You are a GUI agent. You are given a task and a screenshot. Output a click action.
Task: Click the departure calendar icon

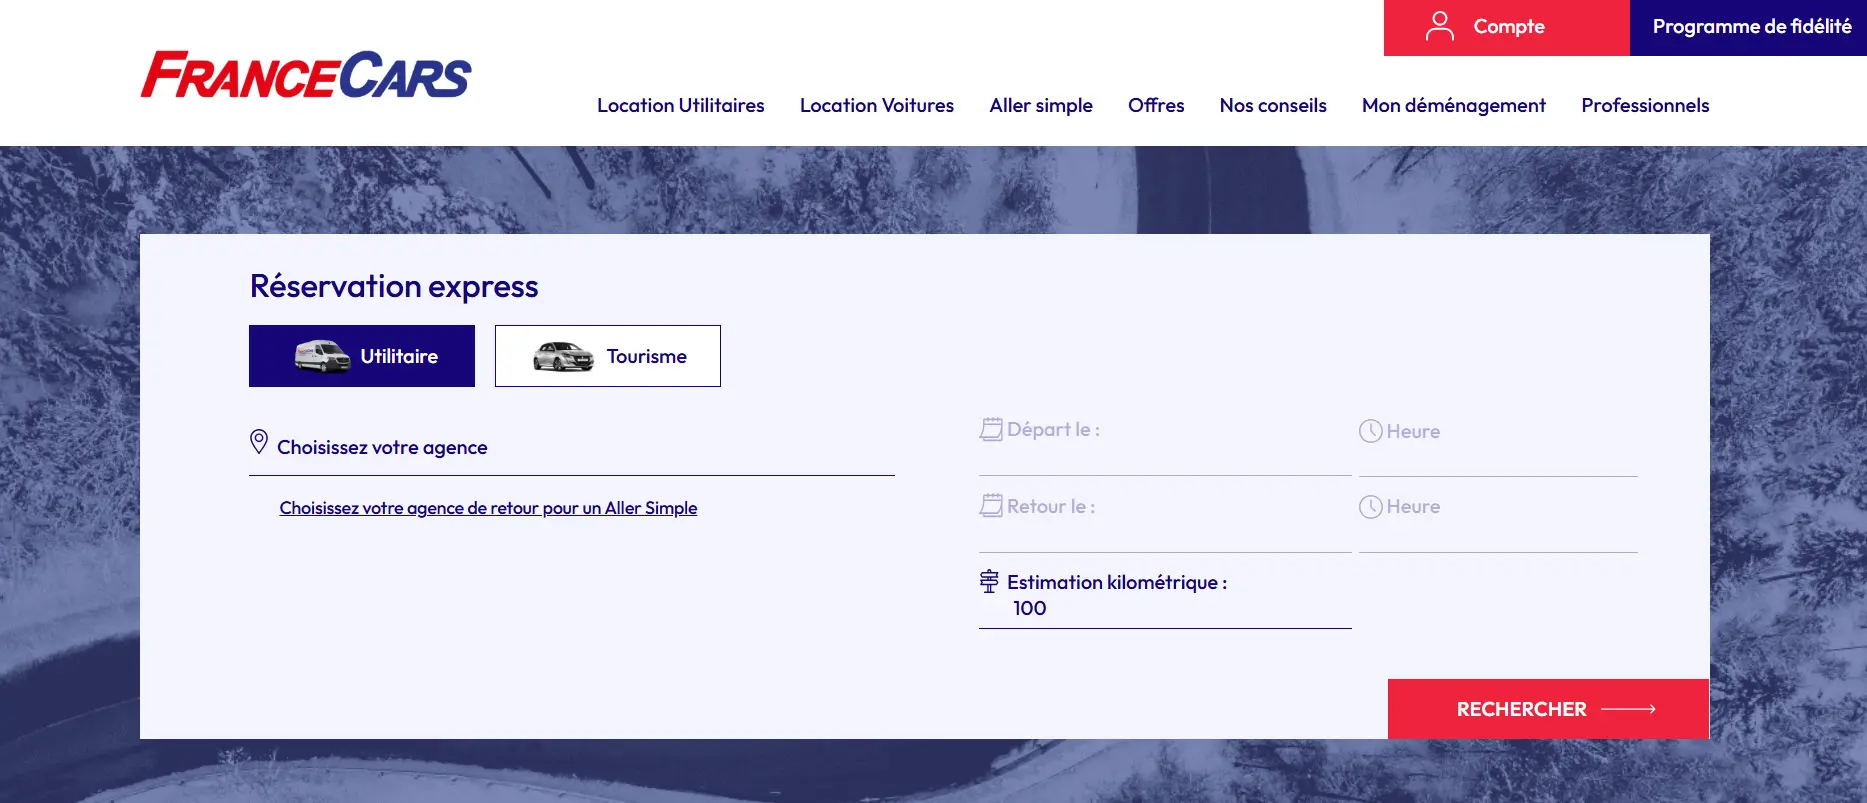tap(991, 429)
